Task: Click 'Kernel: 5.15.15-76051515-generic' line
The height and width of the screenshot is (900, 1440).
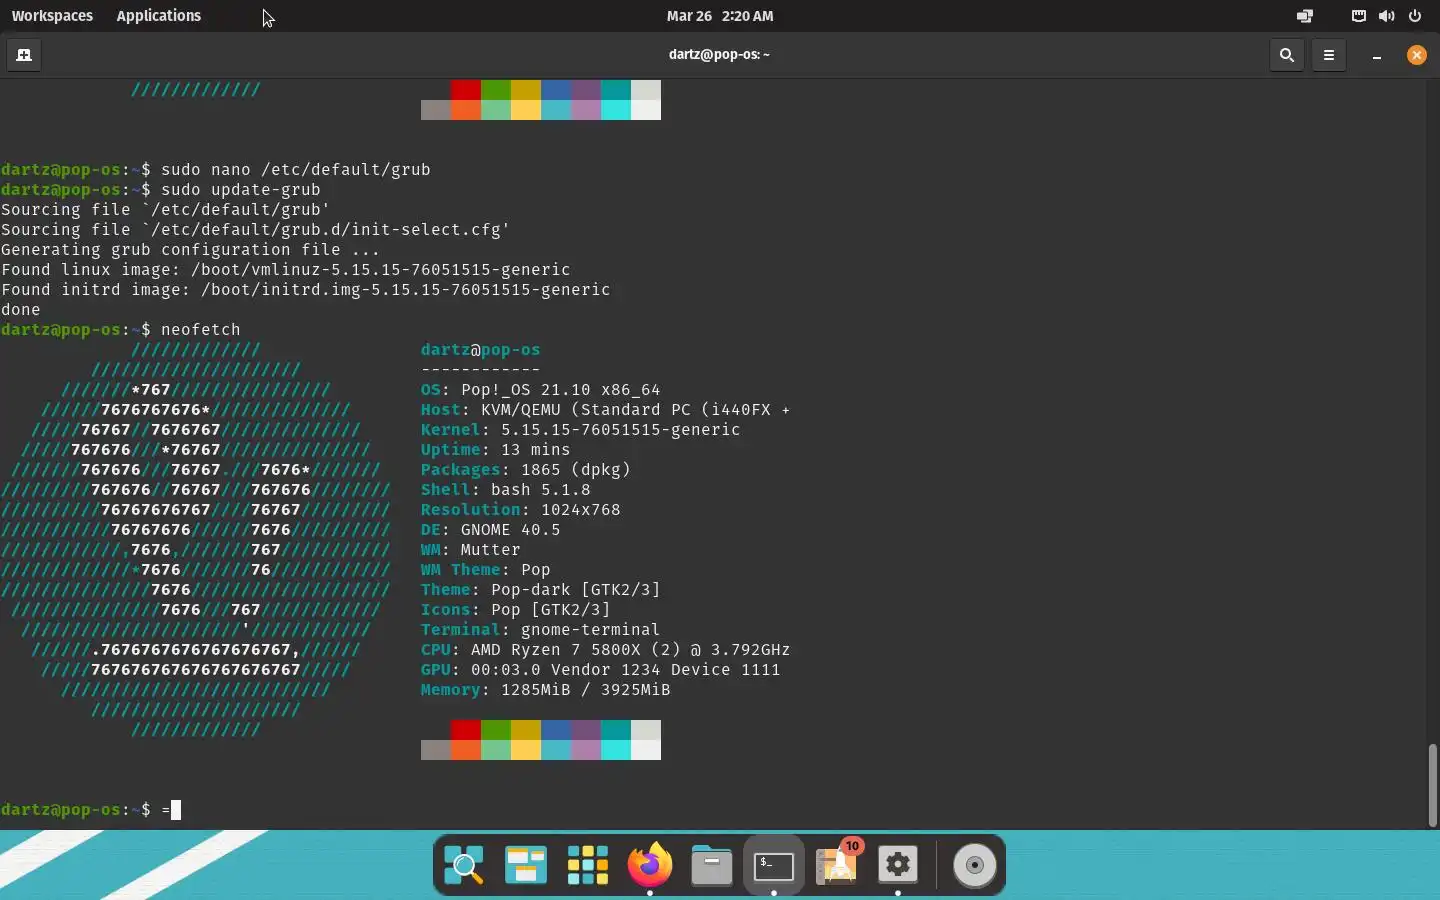Action: pyautogui.click(x=581, y=430)
